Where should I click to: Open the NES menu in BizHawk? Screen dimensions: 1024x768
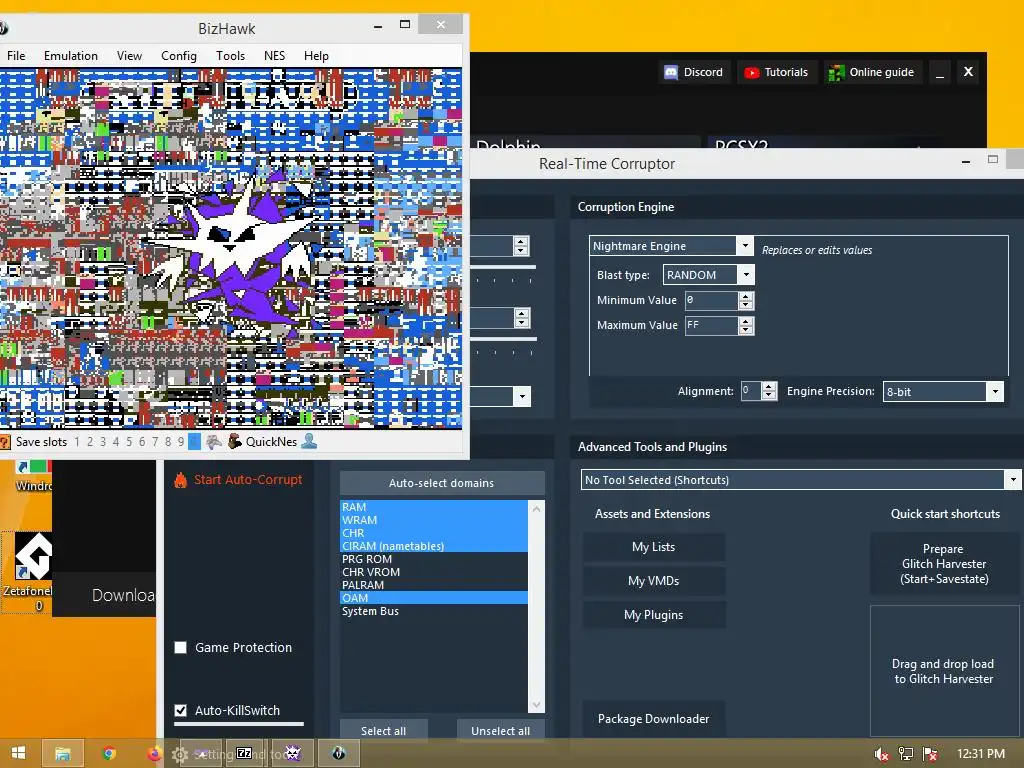click(x=274, y=56)
